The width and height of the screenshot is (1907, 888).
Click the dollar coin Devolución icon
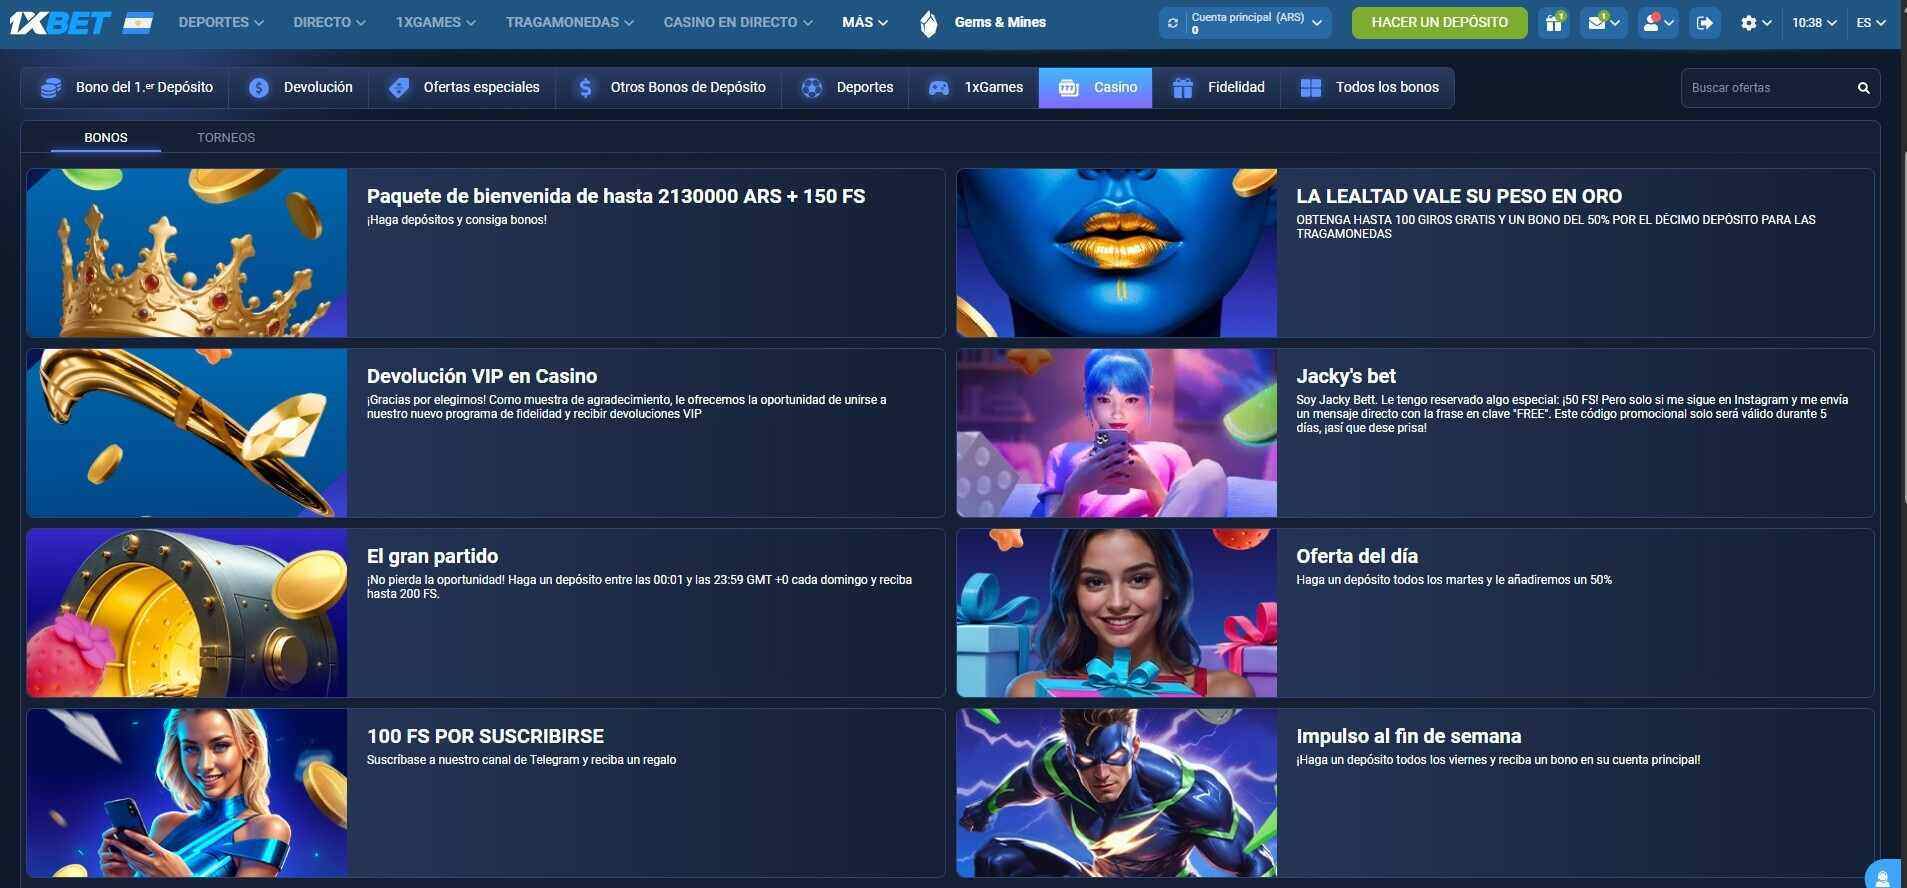pyautogui.click(x=259, y=88)
